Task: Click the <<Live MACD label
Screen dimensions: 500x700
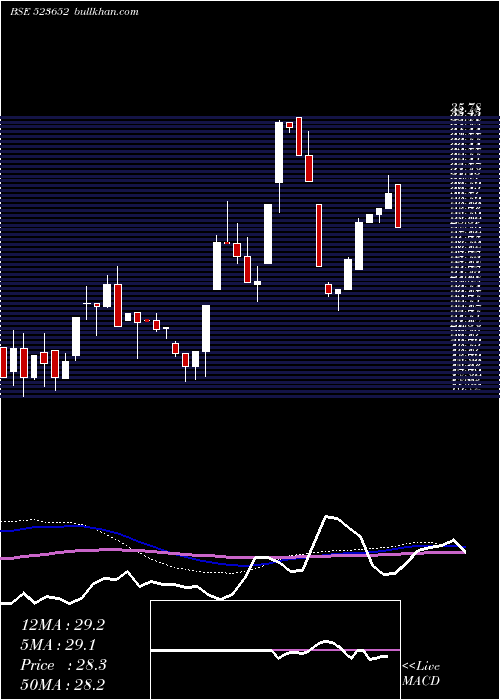Action: tap(421, 674)
